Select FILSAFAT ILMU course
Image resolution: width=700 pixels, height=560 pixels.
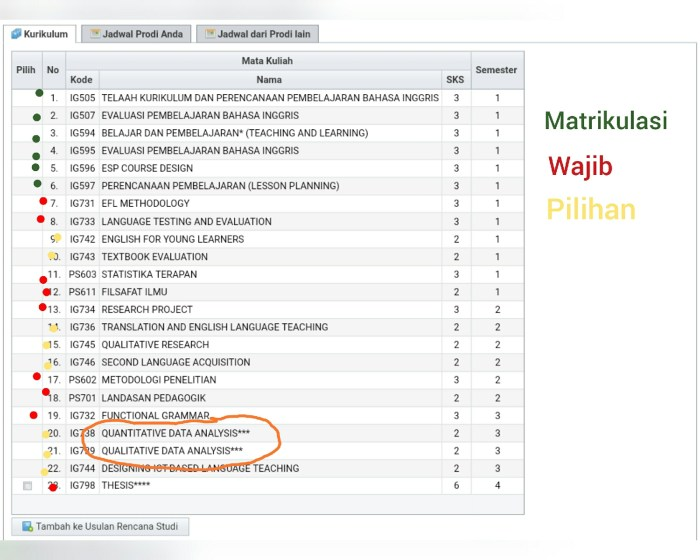pyautogui.click(x=134, y=292)
